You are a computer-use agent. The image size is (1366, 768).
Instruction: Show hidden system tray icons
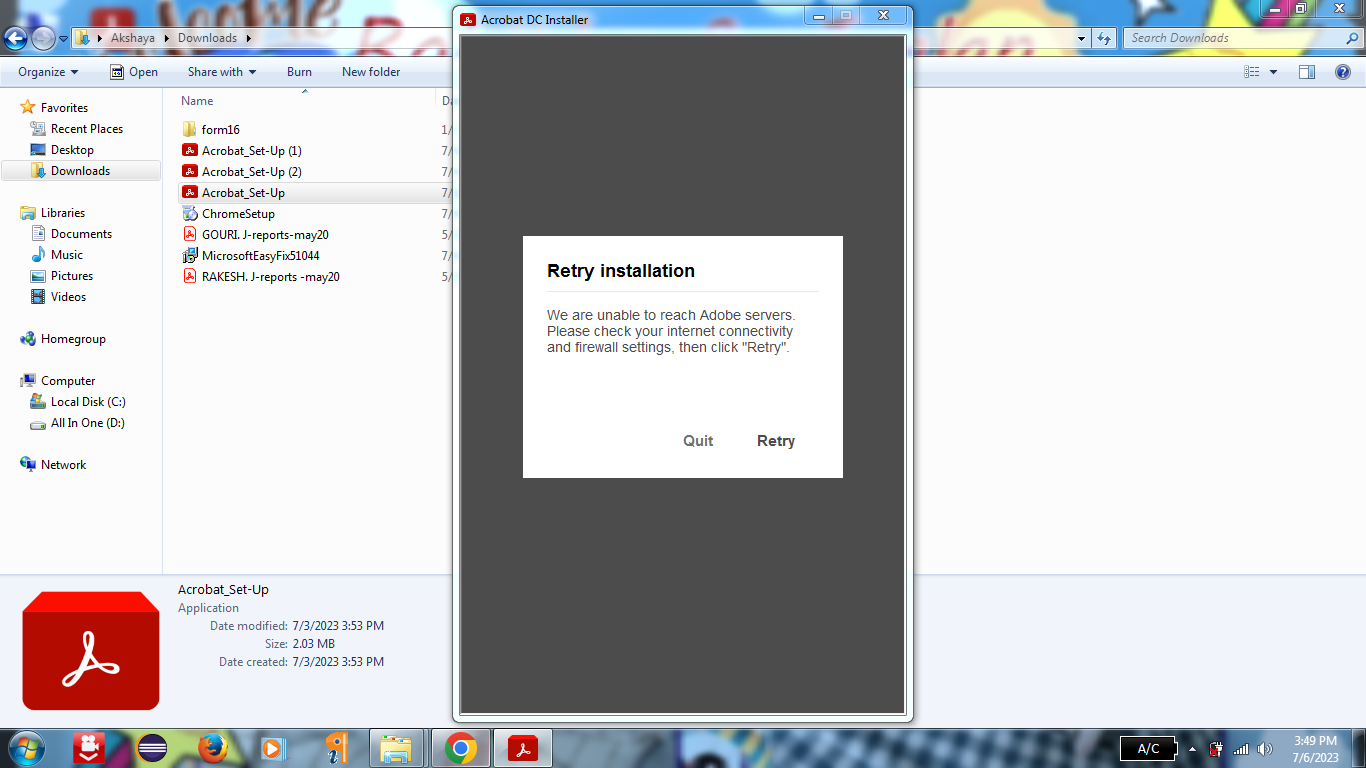1192,748
